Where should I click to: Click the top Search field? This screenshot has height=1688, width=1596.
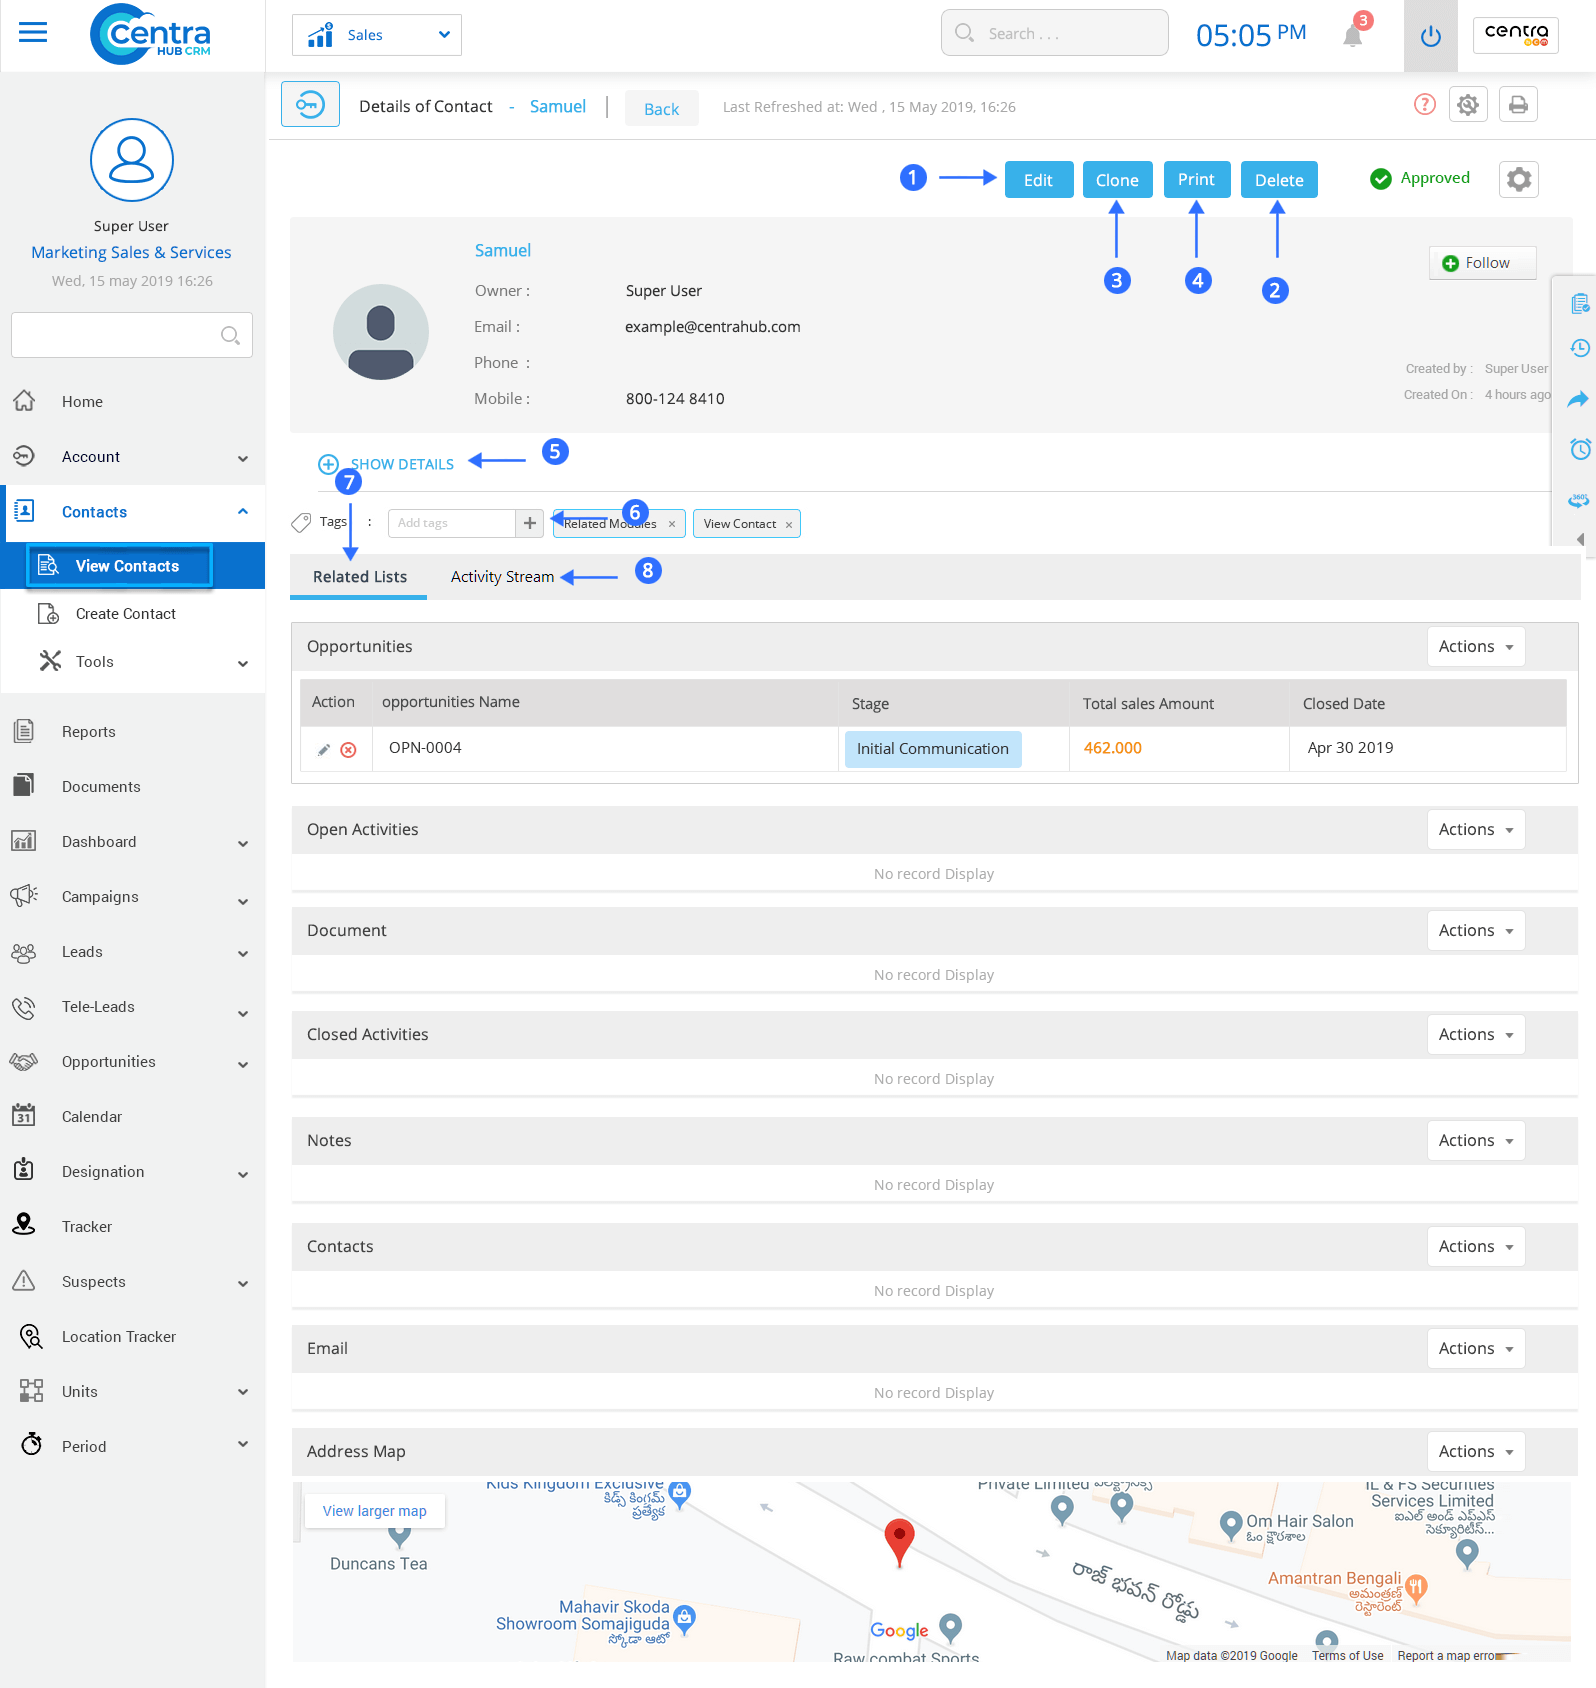pyautogui.click(x=1055, y=33)
